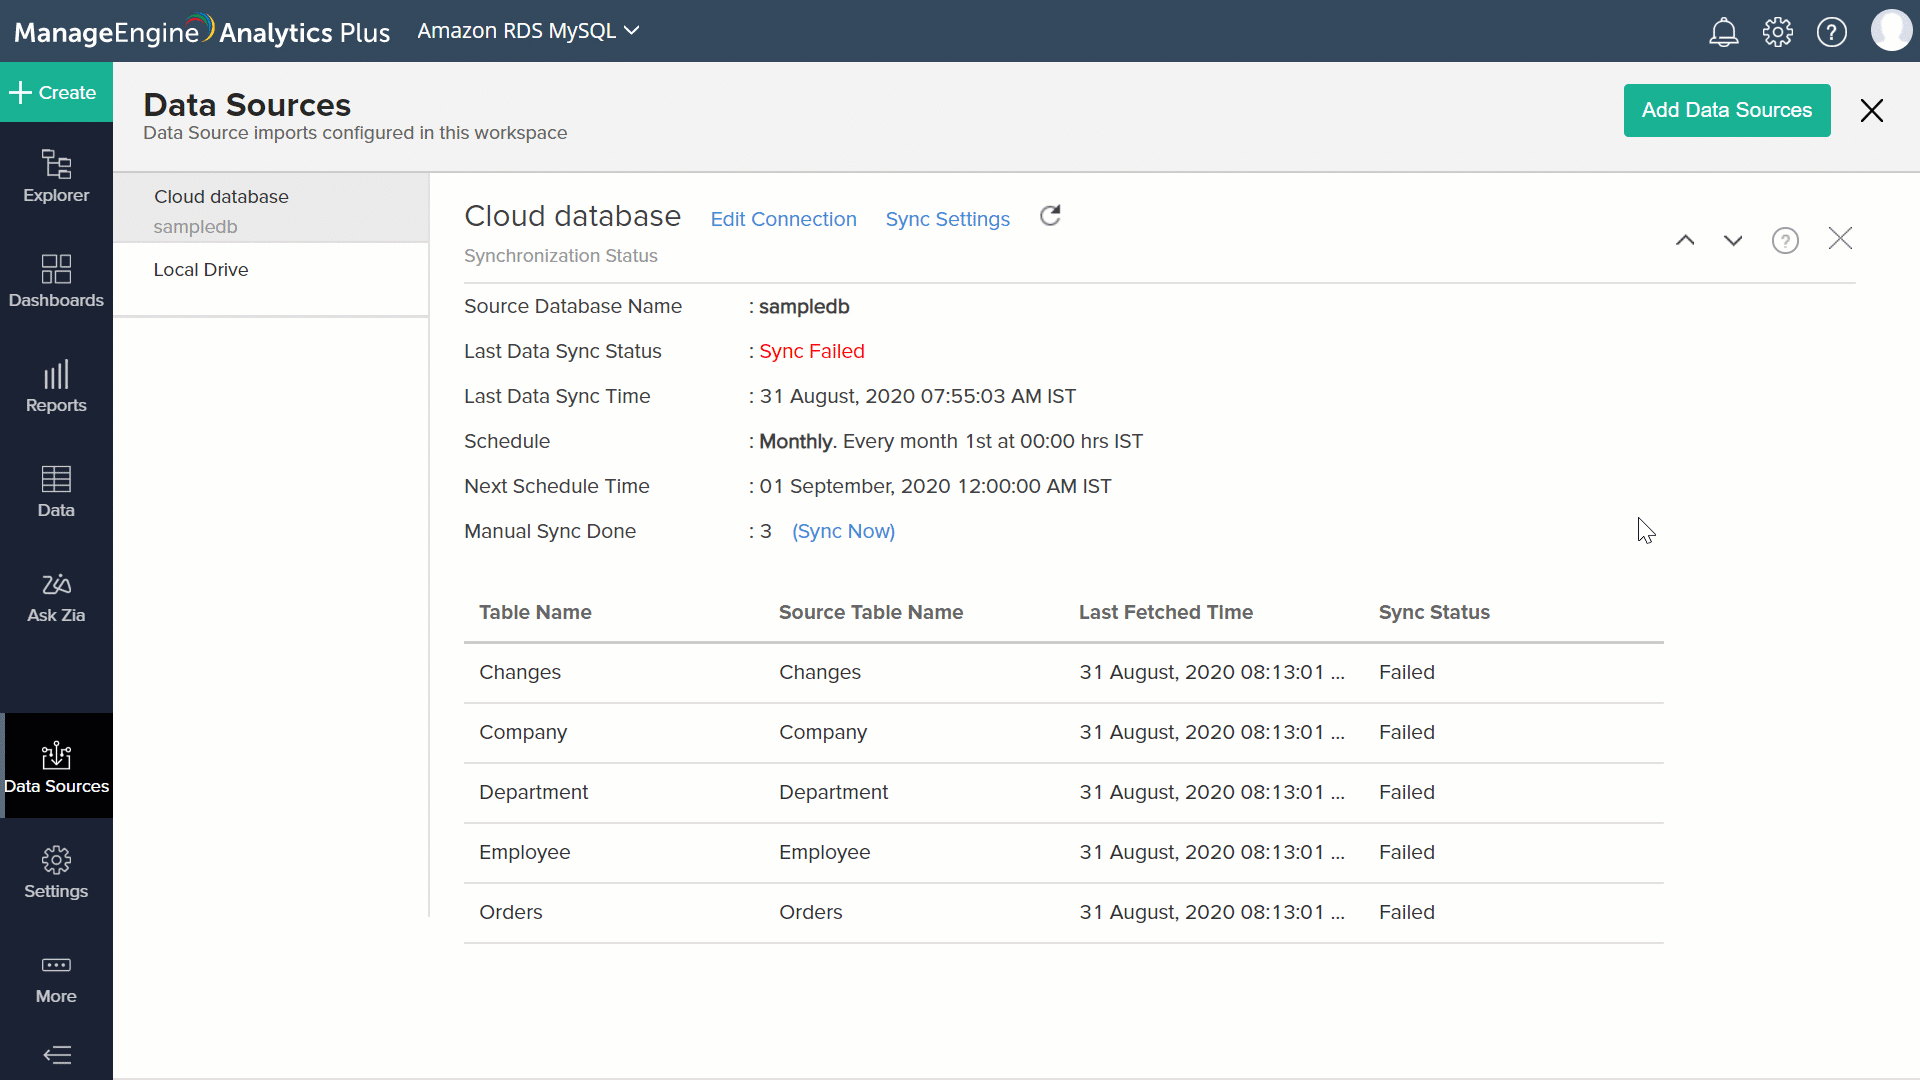Go to the Reports section
The width and height of the screenshot is (1920, 1080).
56,386
